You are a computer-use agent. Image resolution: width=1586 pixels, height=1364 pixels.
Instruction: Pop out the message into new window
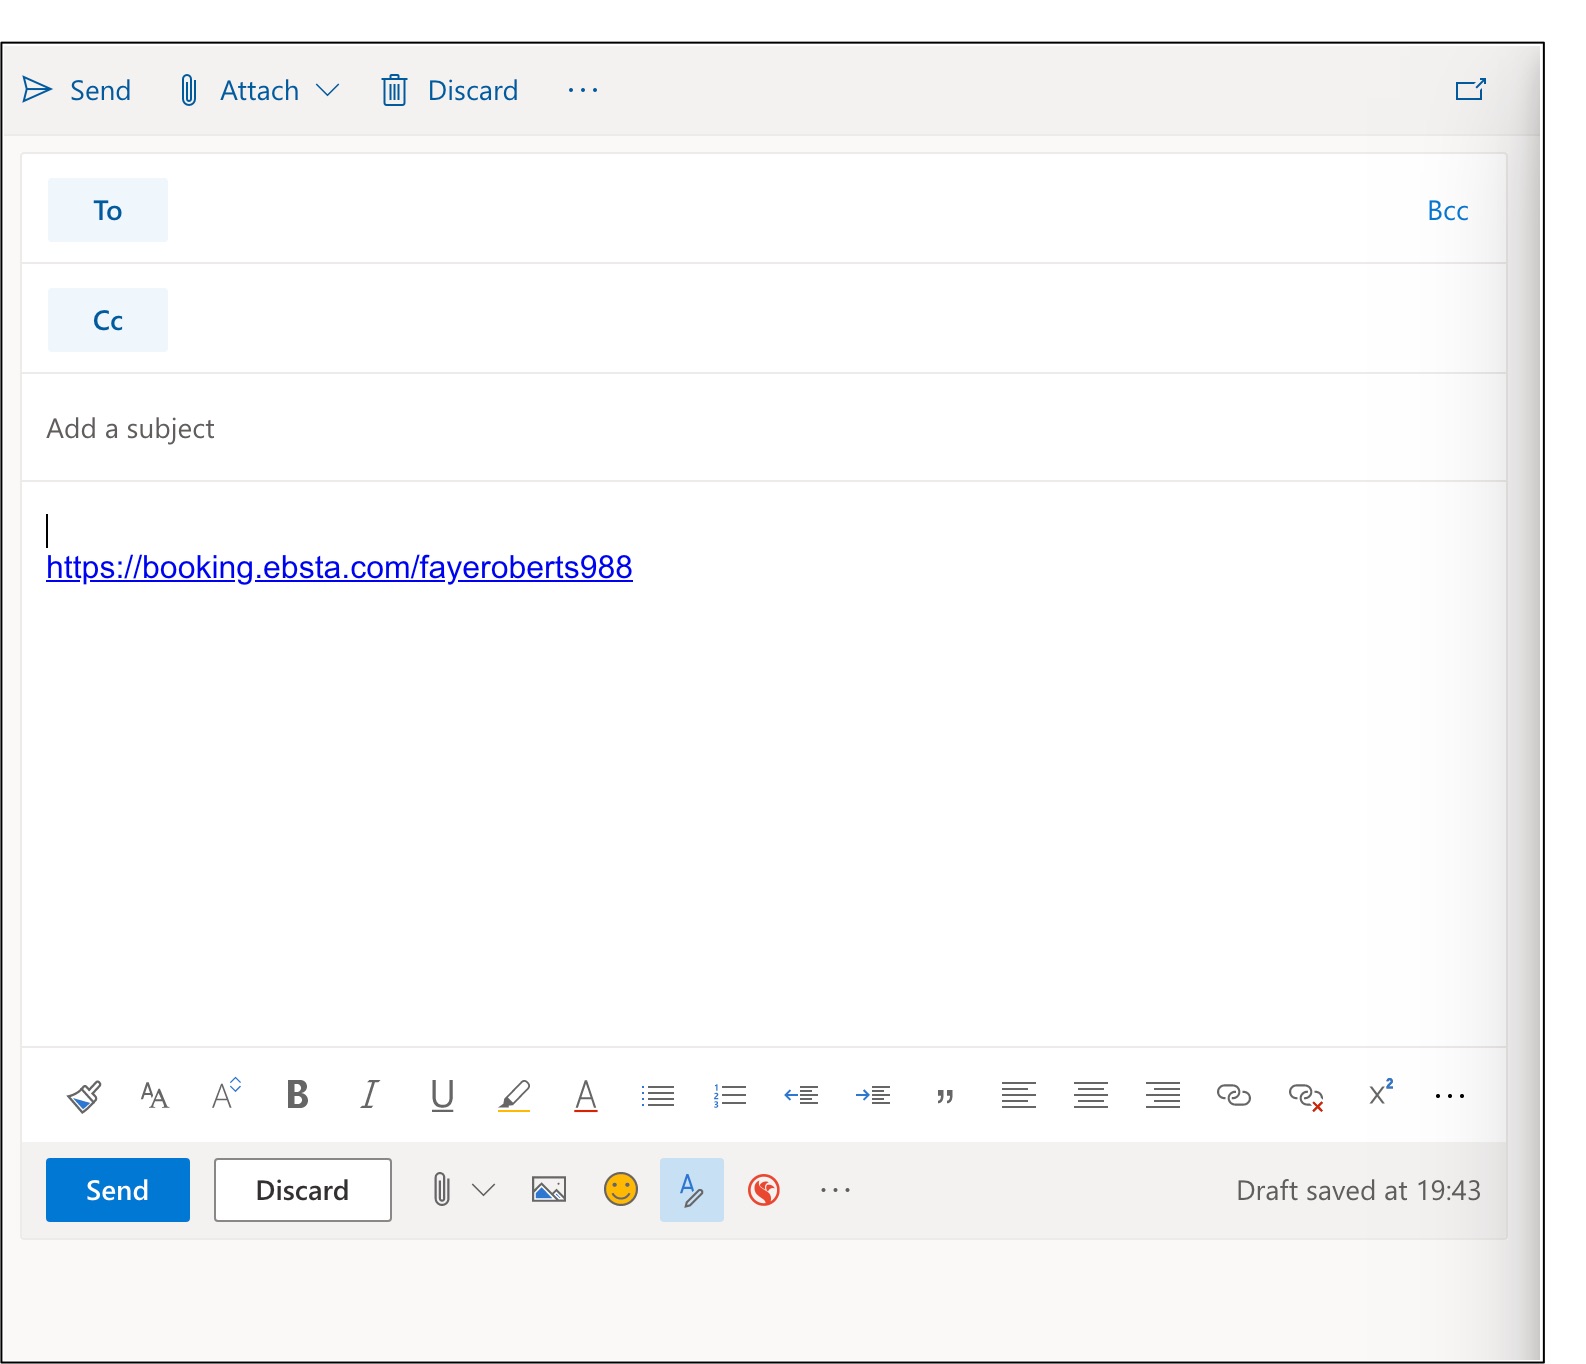[x=1470, y=90]
